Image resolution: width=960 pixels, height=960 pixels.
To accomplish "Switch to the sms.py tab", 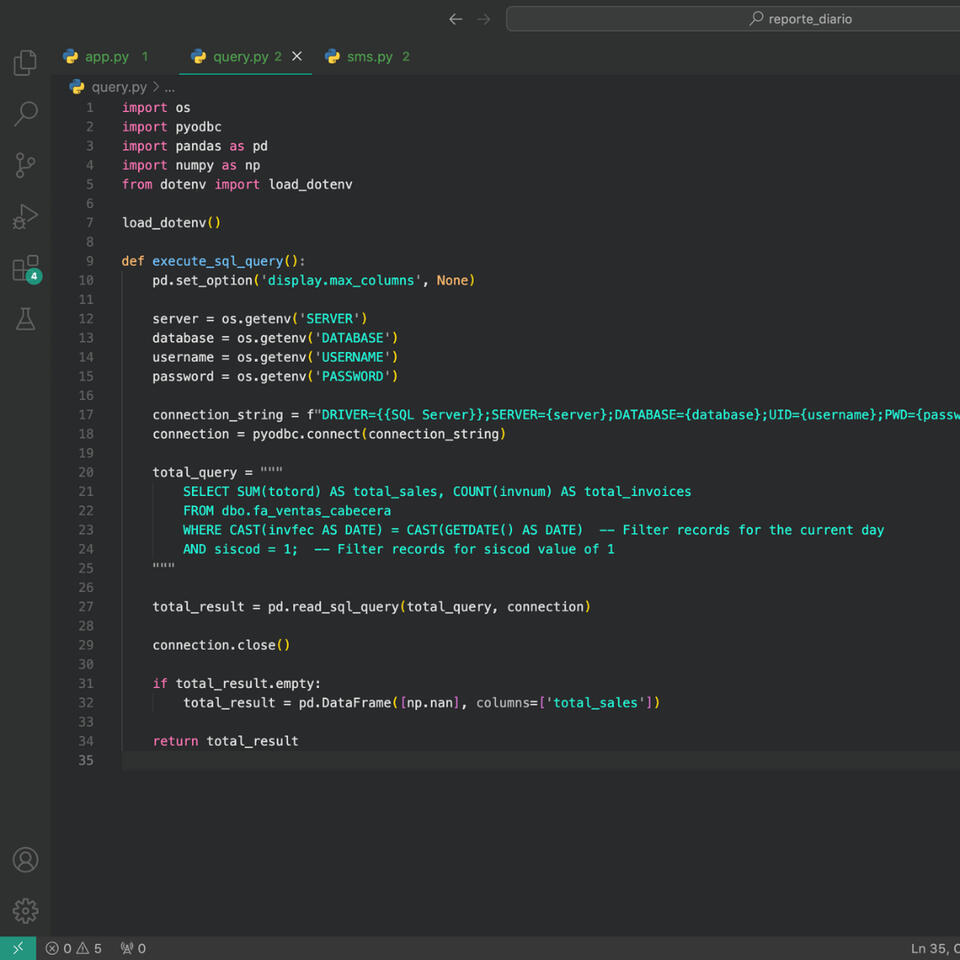I will tap(368, 57).
